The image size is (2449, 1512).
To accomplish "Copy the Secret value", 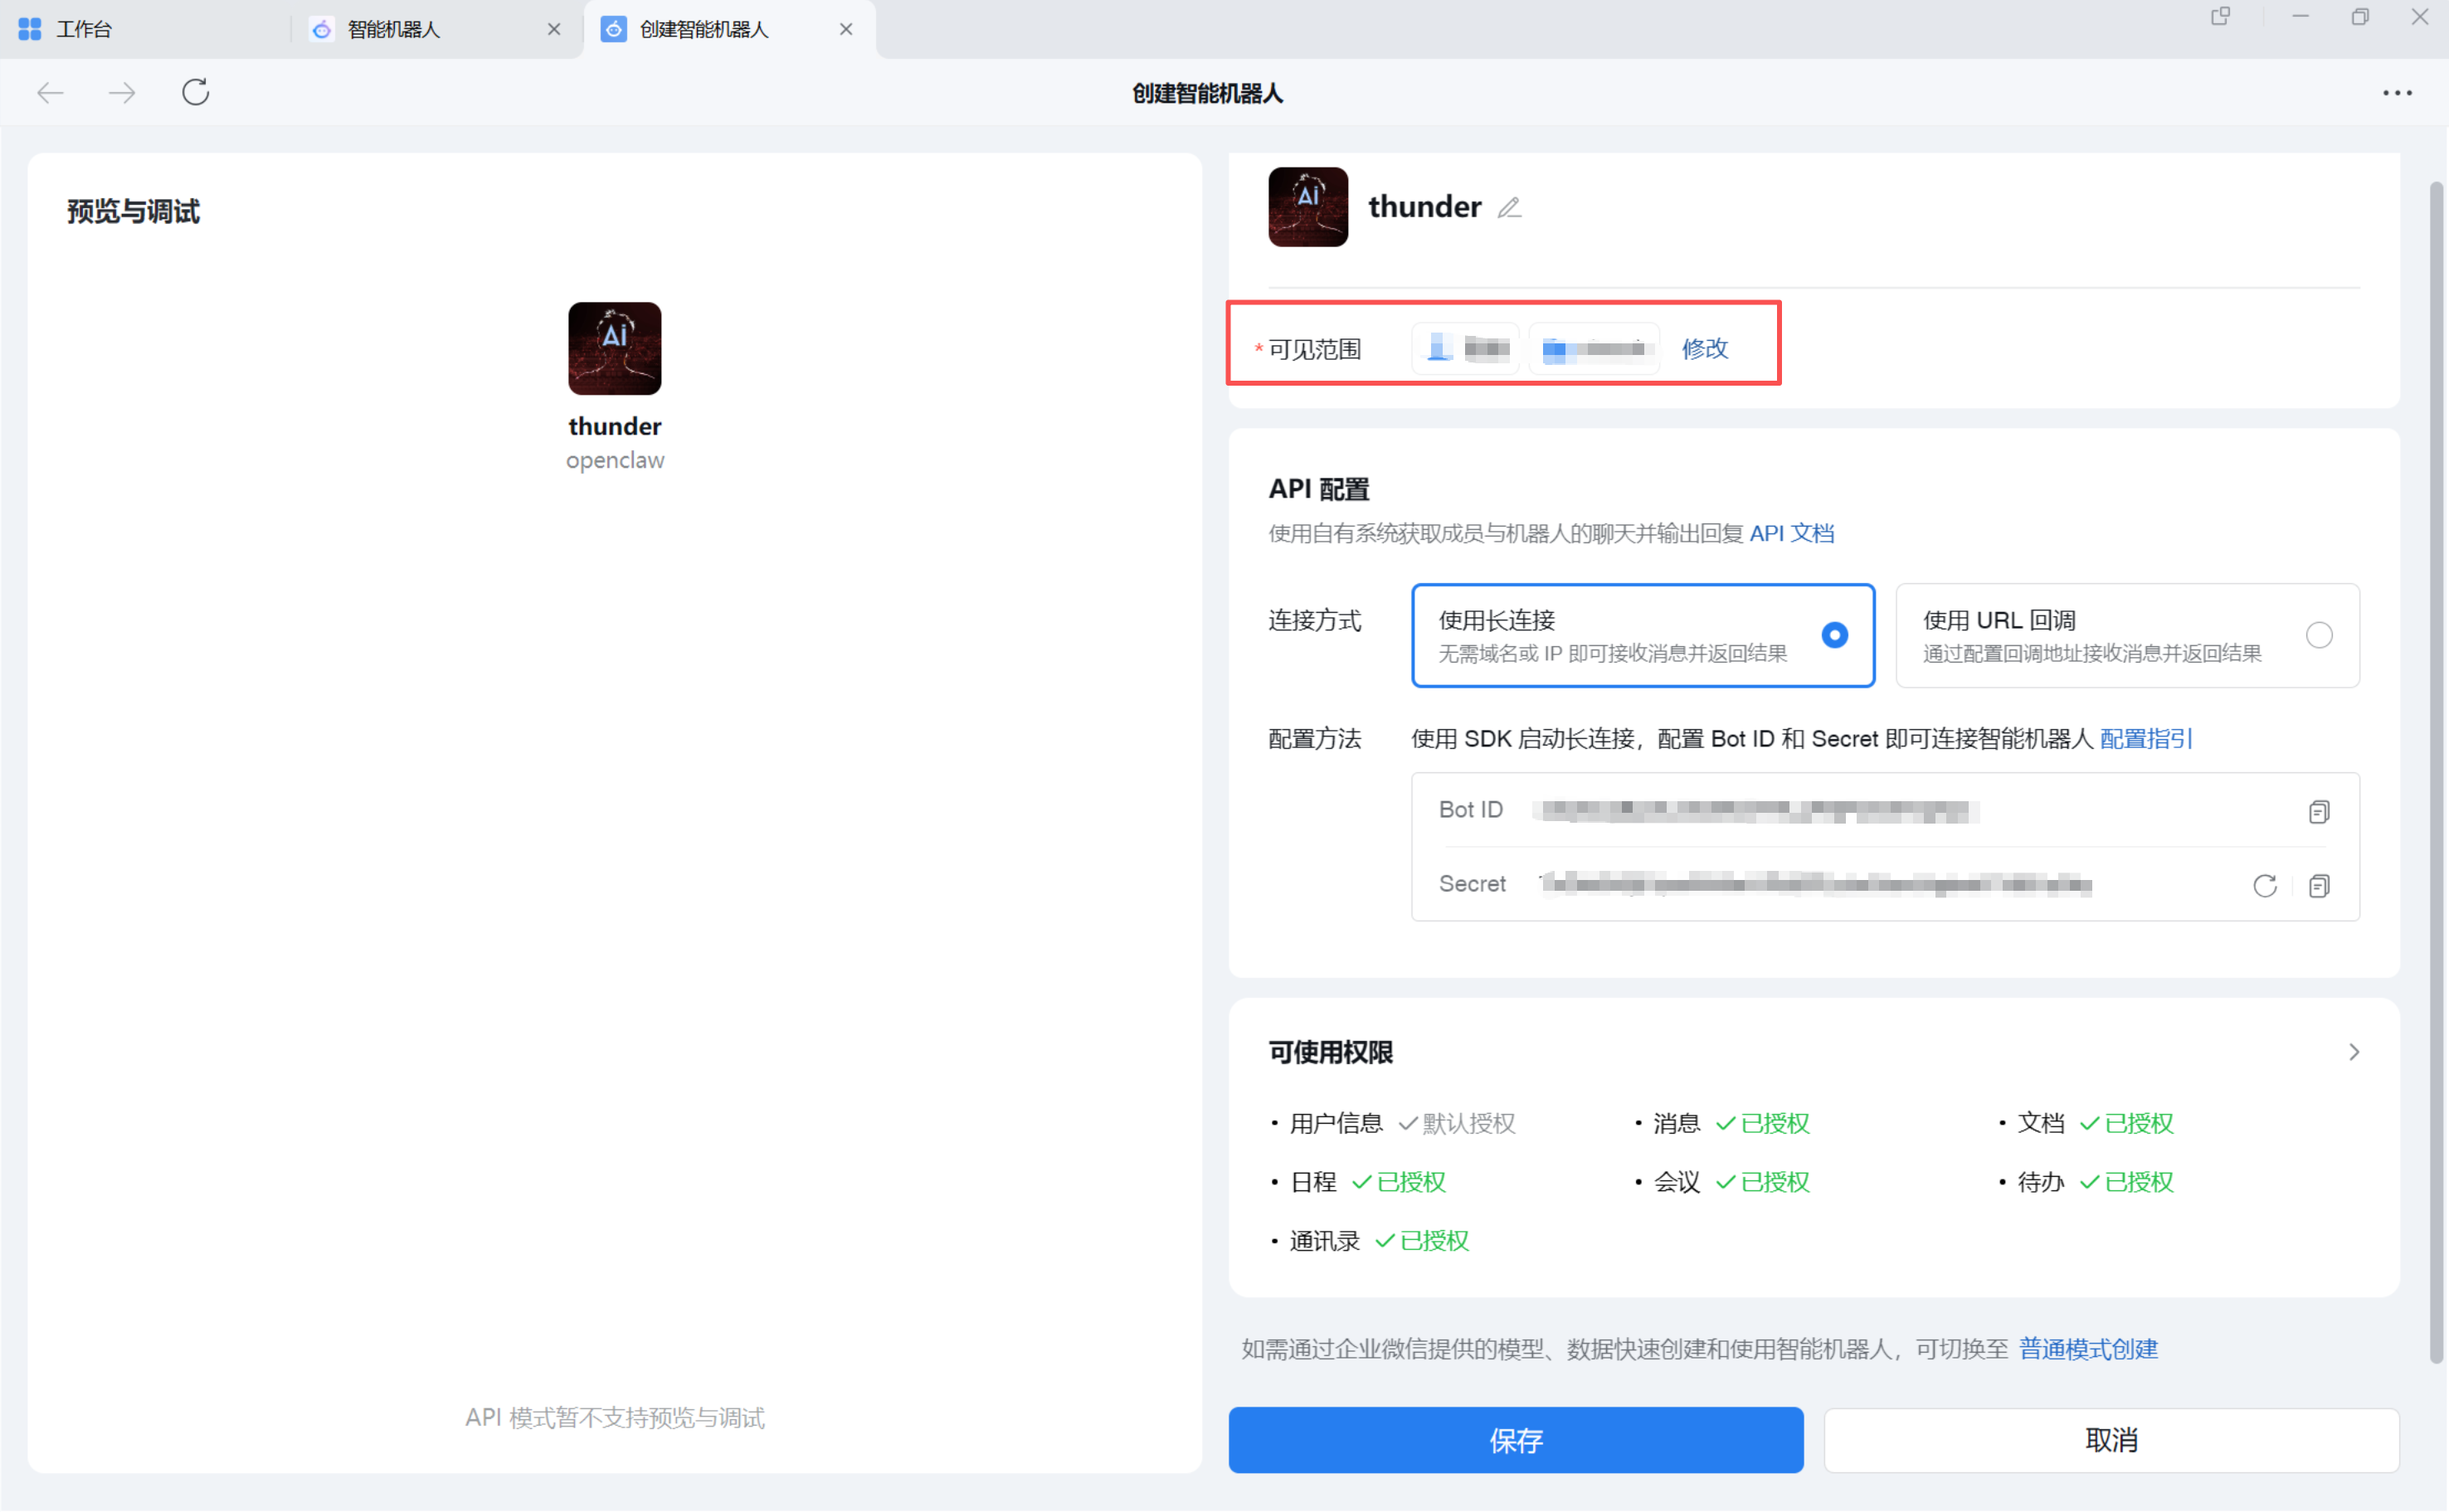I will coord(2319,886).
